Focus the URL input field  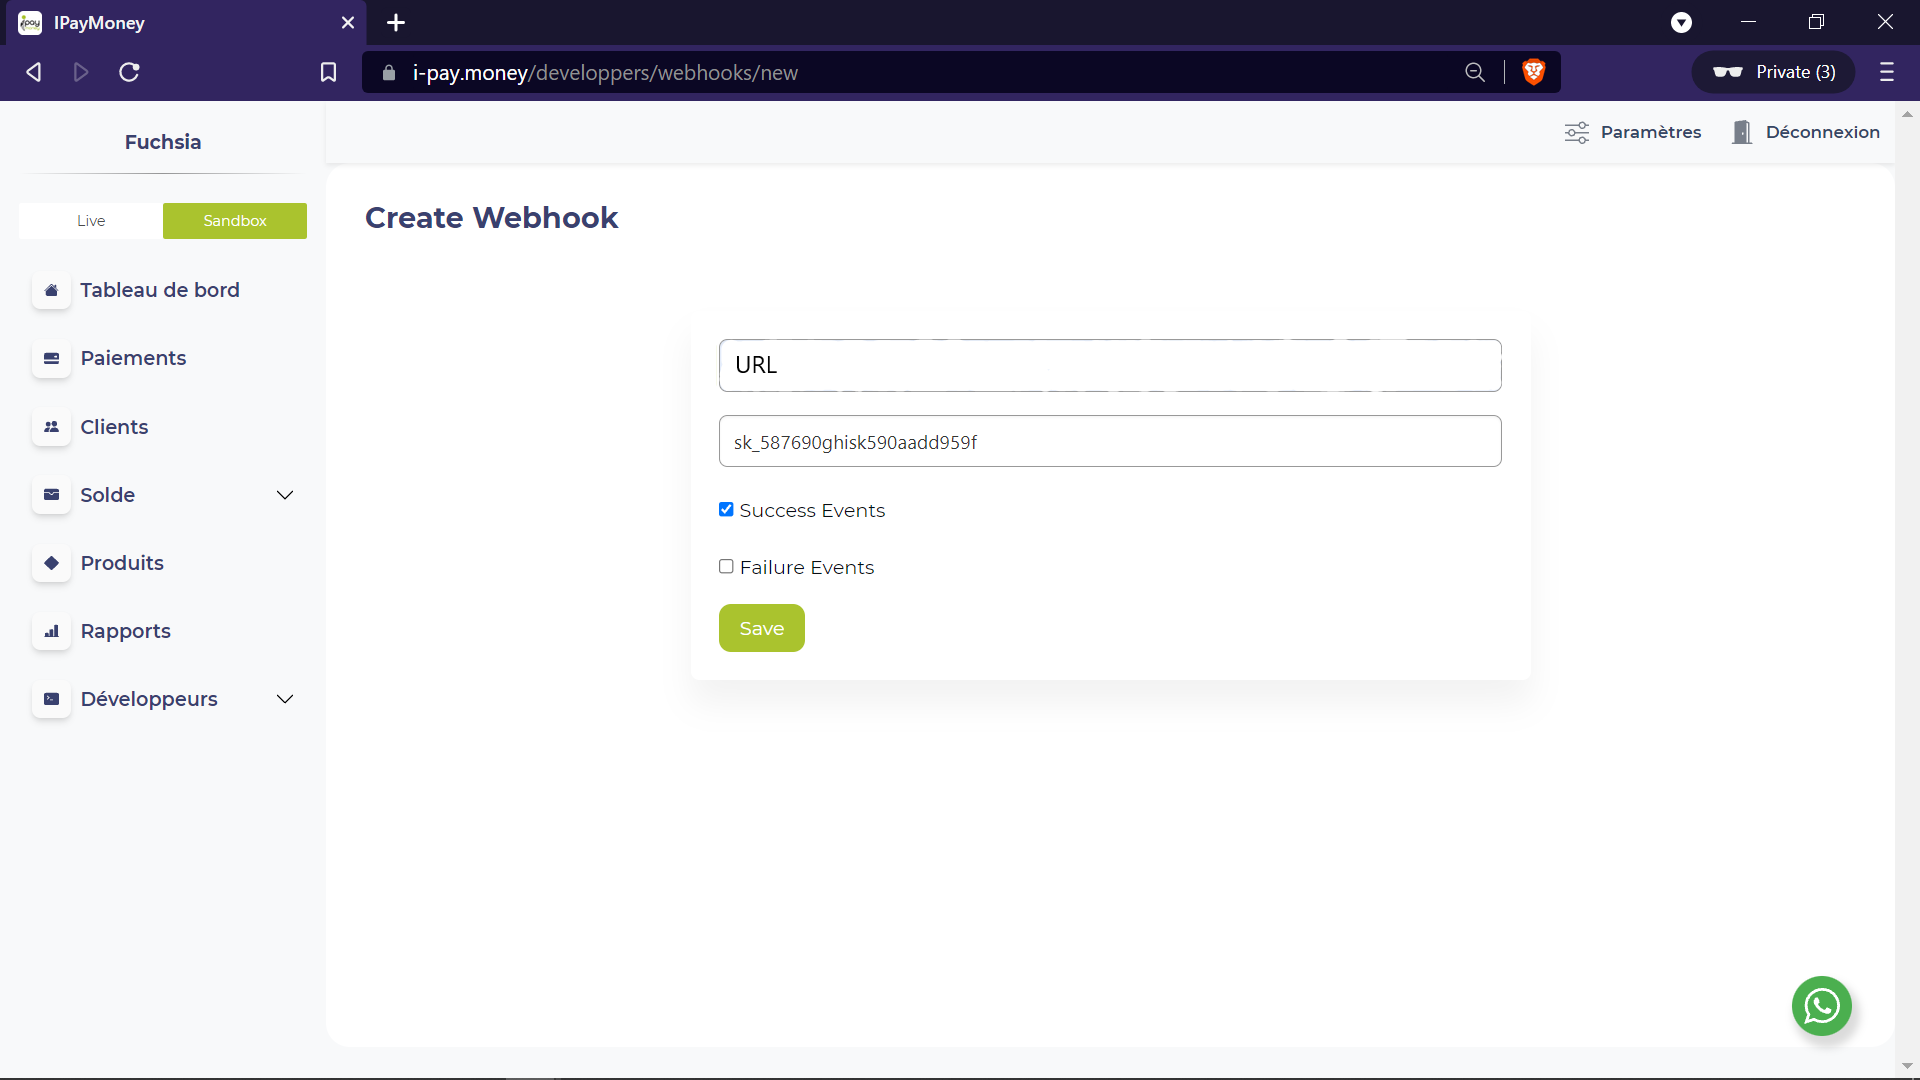[1110, 365]
